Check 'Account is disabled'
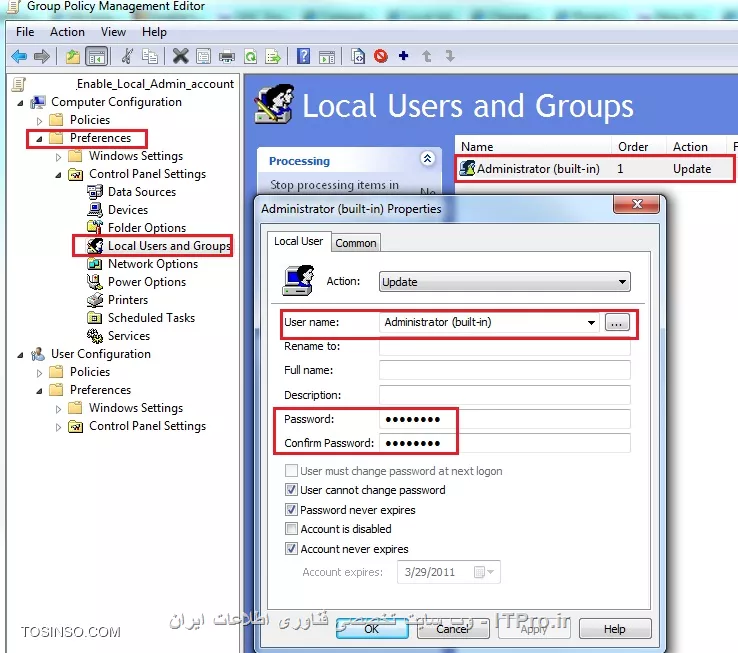The width and height of the screenshot is (738, 653). [x=291, y=529]
